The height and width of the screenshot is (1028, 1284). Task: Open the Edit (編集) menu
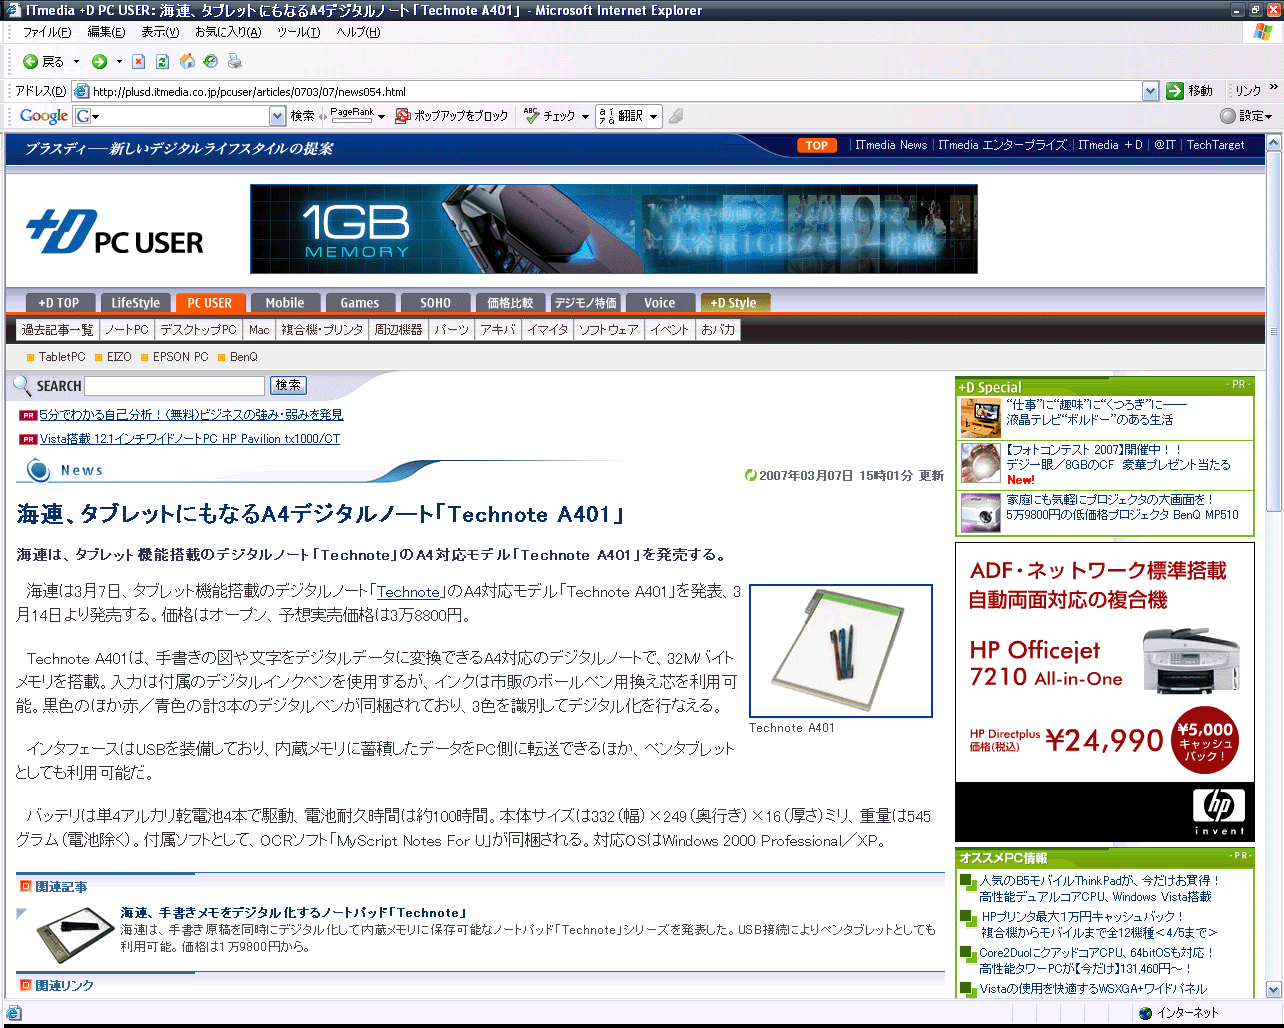[106, 32]
